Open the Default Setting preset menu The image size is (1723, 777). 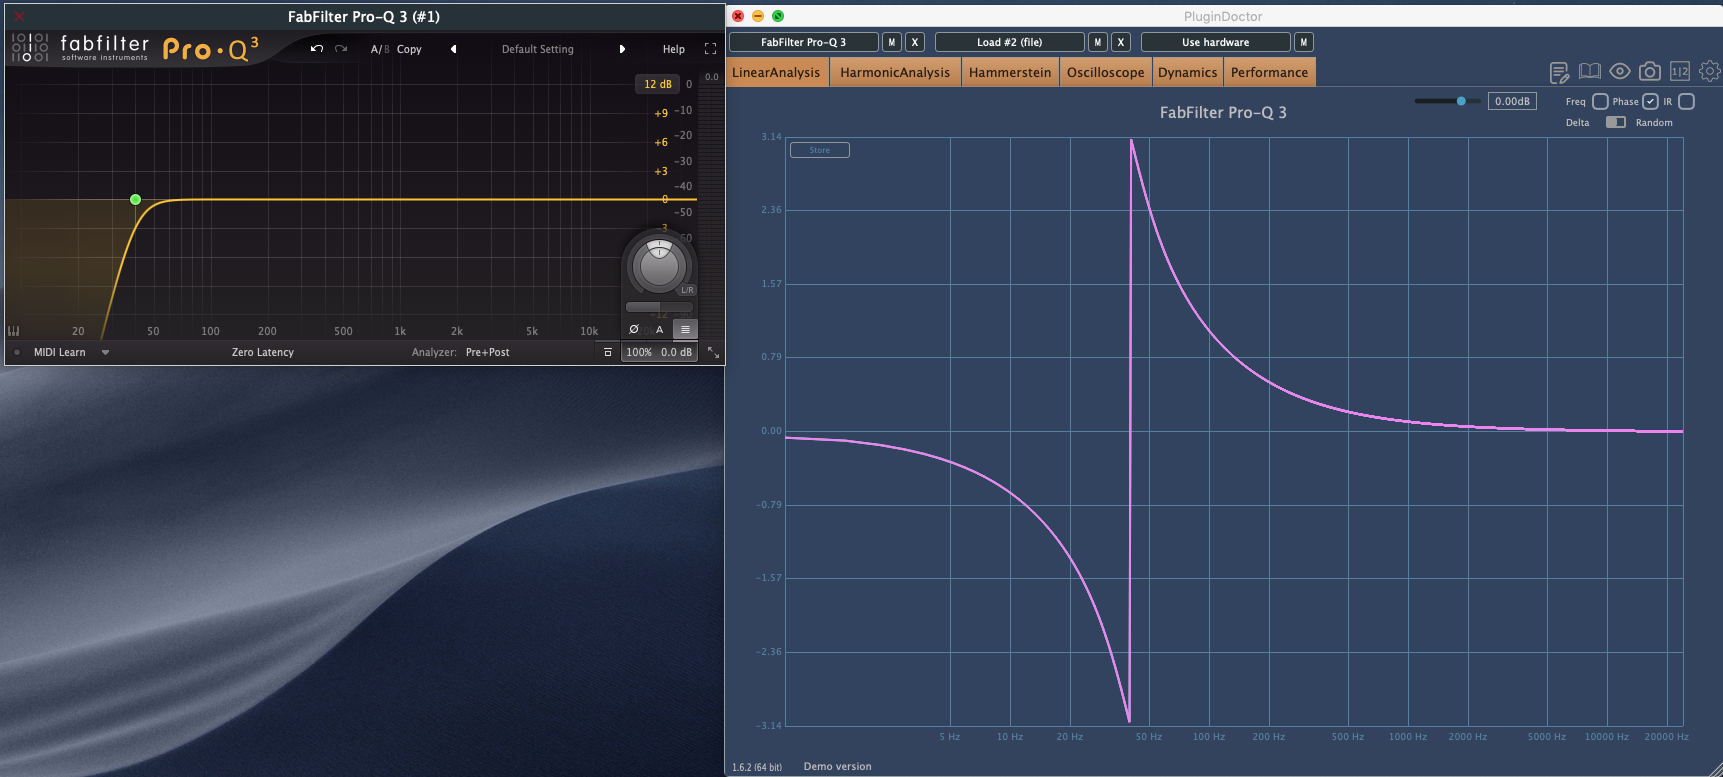pyautogui.click(x=538, y=49)
